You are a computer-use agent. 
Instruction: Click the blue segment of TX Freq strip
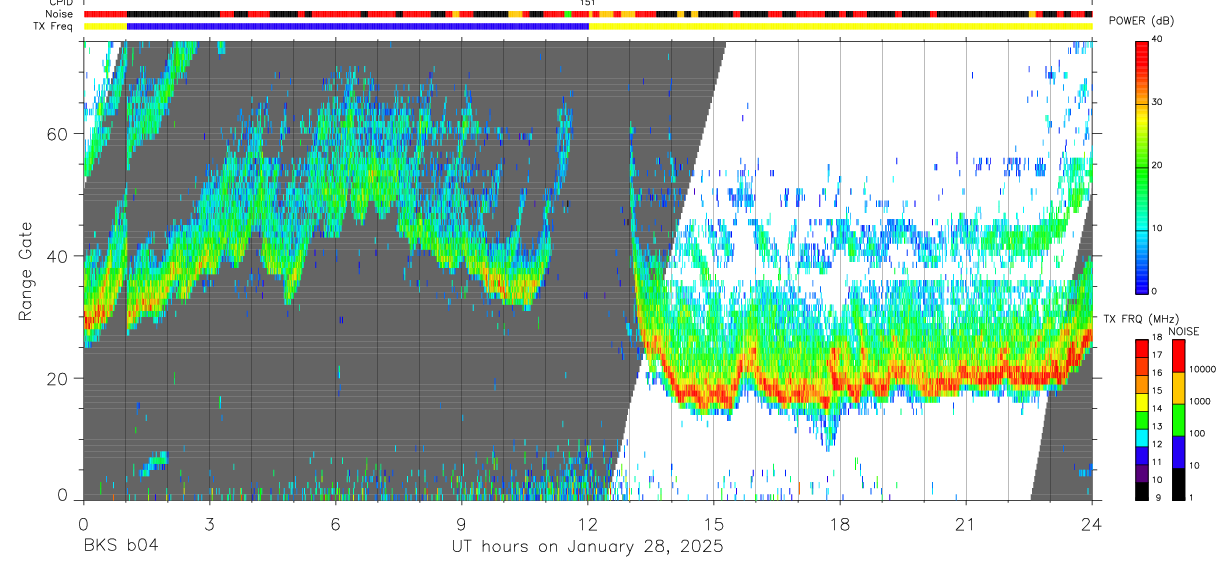(x=358, y=26)
